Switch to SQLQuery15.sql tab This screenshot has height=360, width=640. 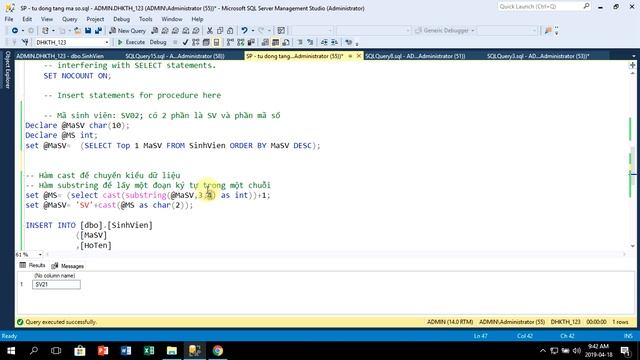[x=175, y=56]
